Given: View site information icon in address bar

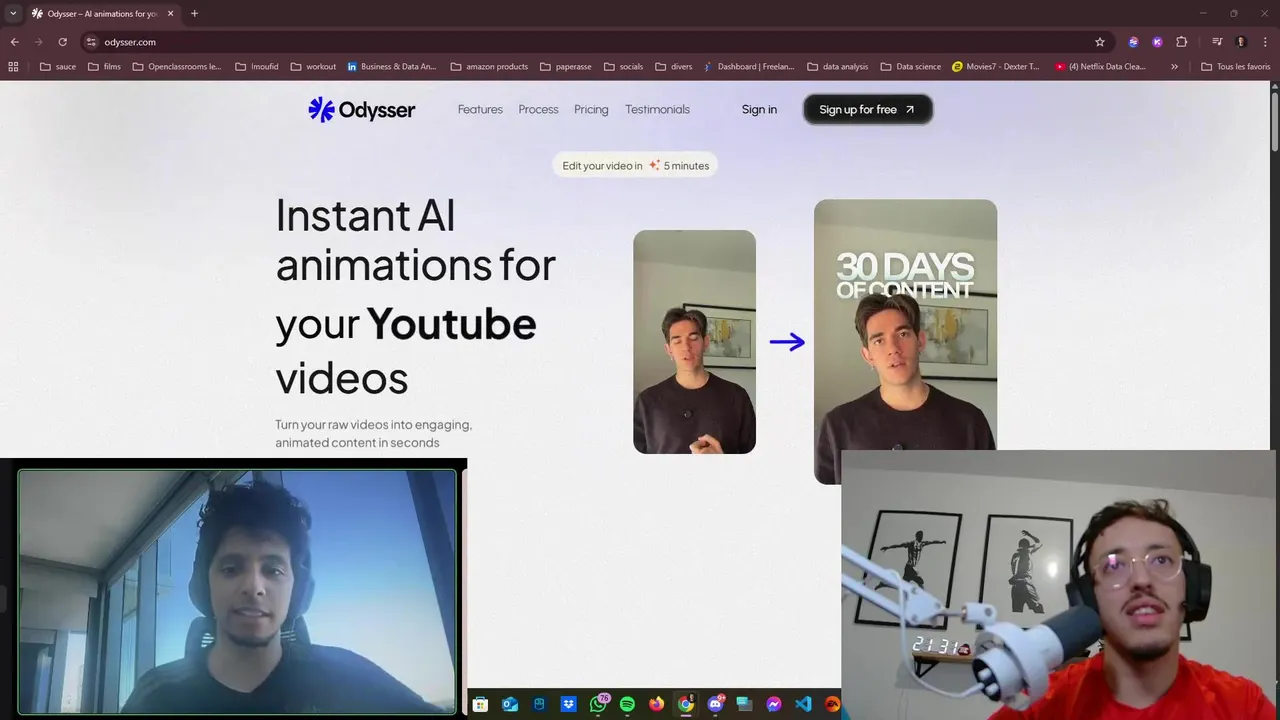Looking at the screenshot, I should click(x=91, y=42).
